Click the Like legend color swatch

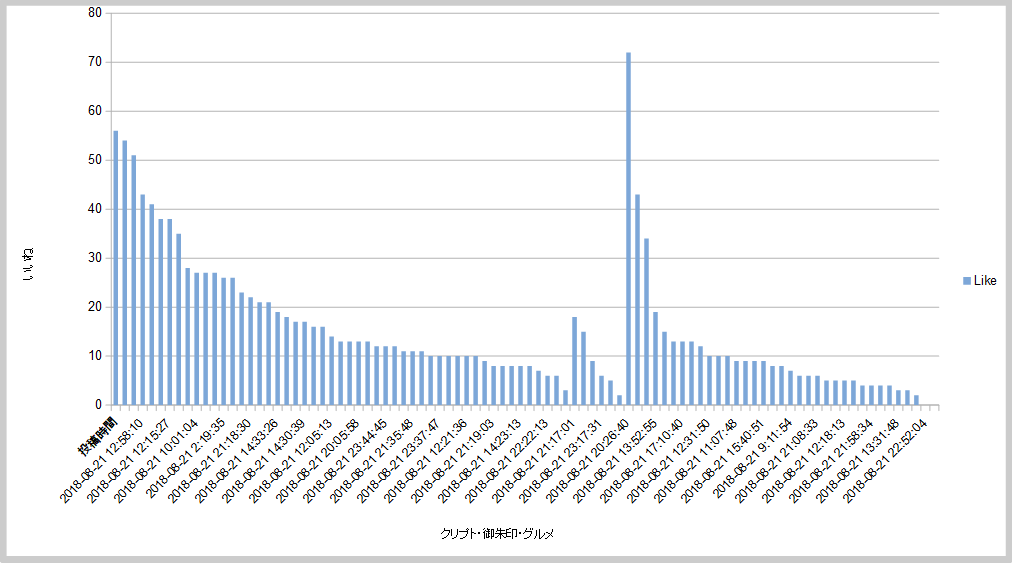pyautogui.click(x=966, y=281)
